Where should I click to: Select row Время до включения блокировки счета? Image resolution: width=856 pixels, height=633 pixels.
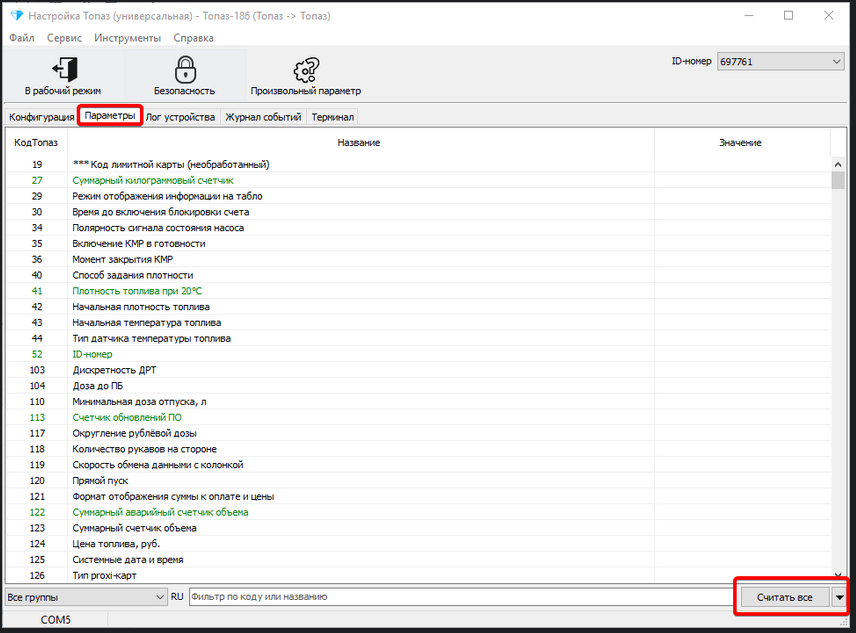(x=418, y=212)
